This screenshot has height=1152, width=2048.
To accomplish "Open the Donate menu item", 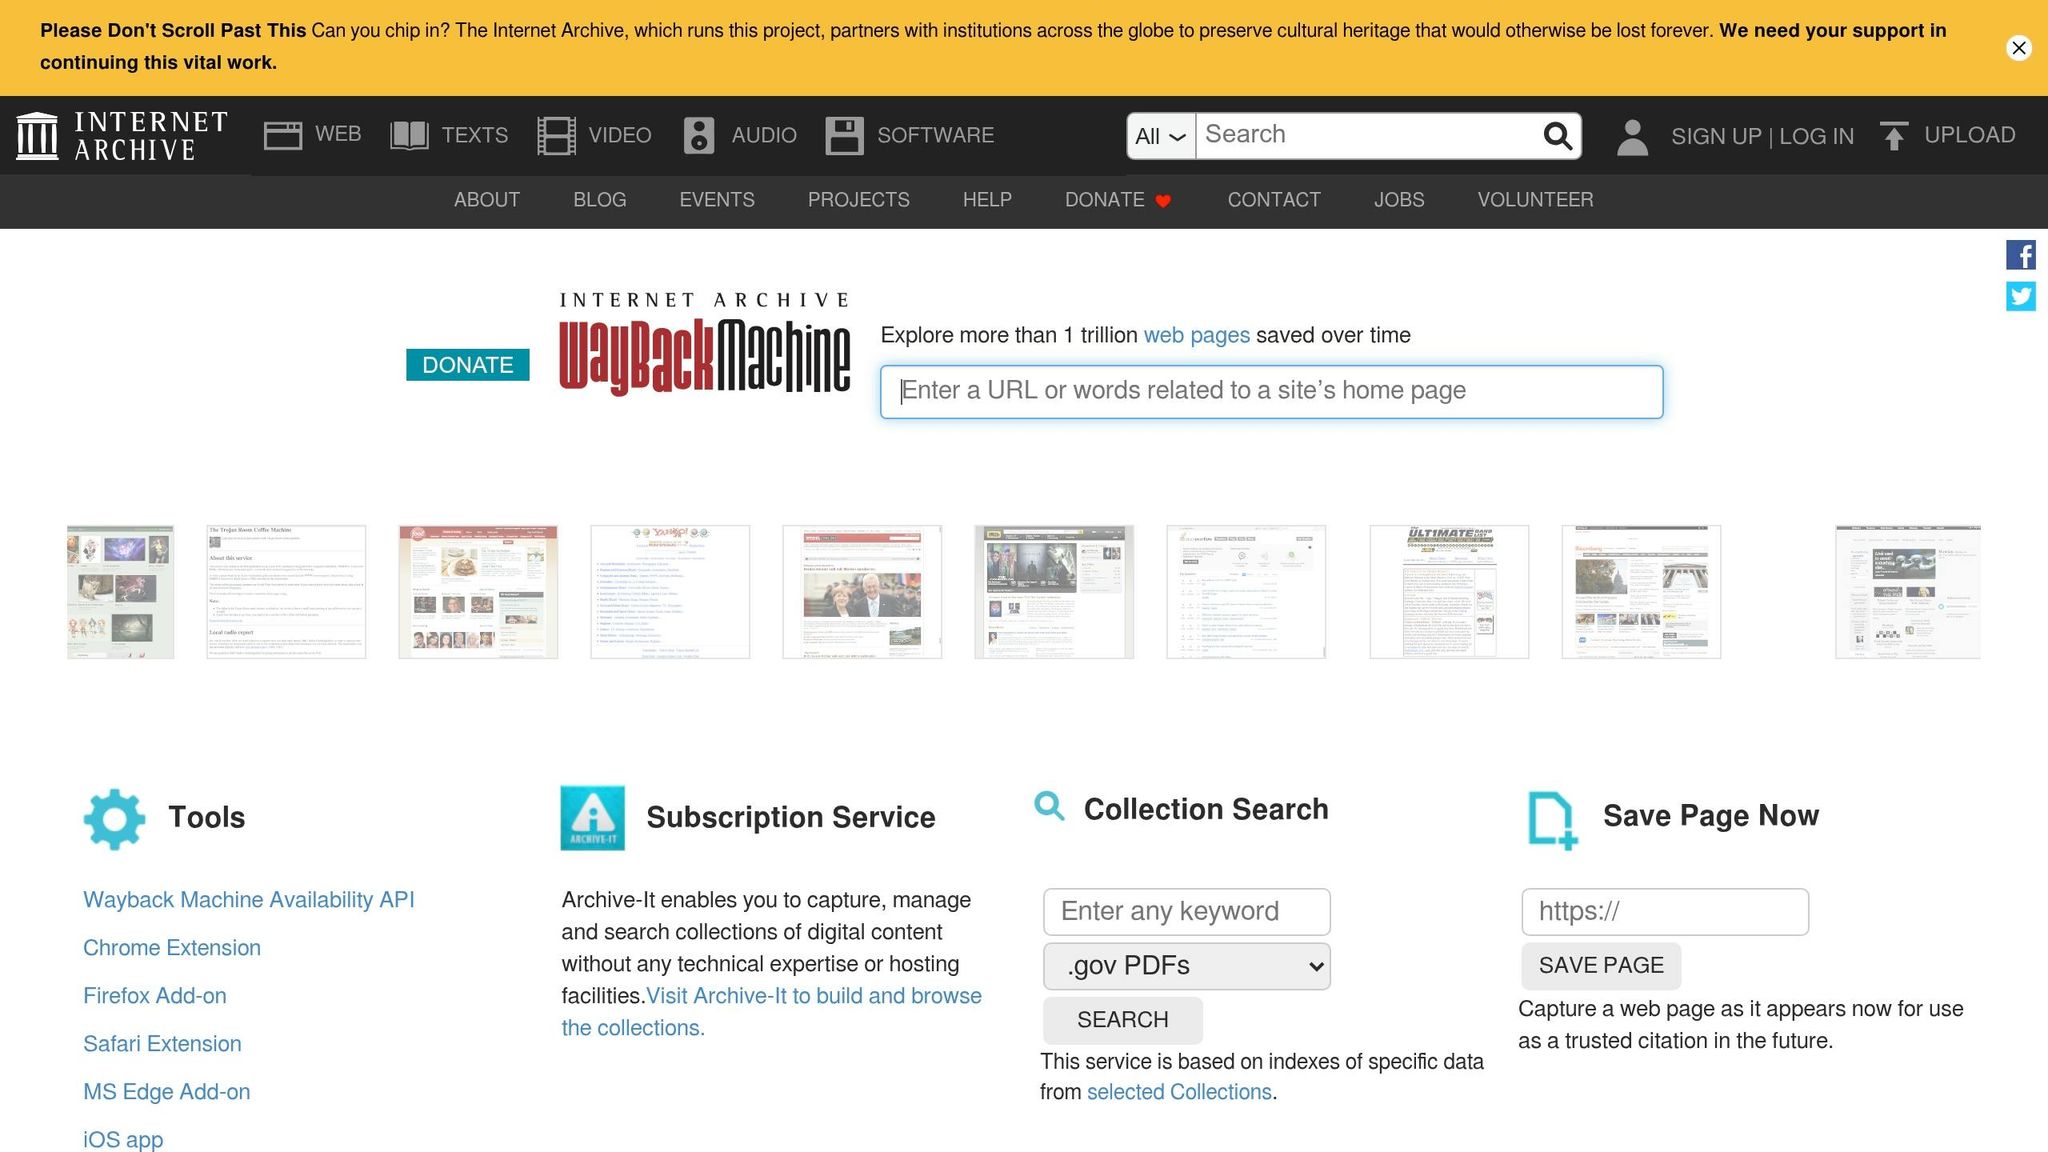I will pyautogui.click(x=1104, y=200).
